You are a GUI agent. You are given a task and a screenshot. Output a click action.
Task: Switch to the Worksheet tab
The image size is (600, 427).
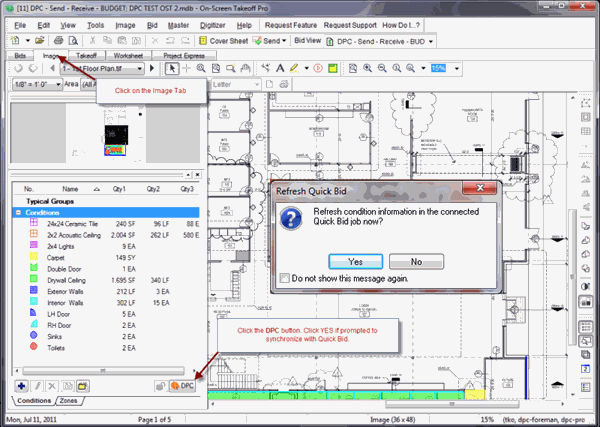(x=128, y=56)
